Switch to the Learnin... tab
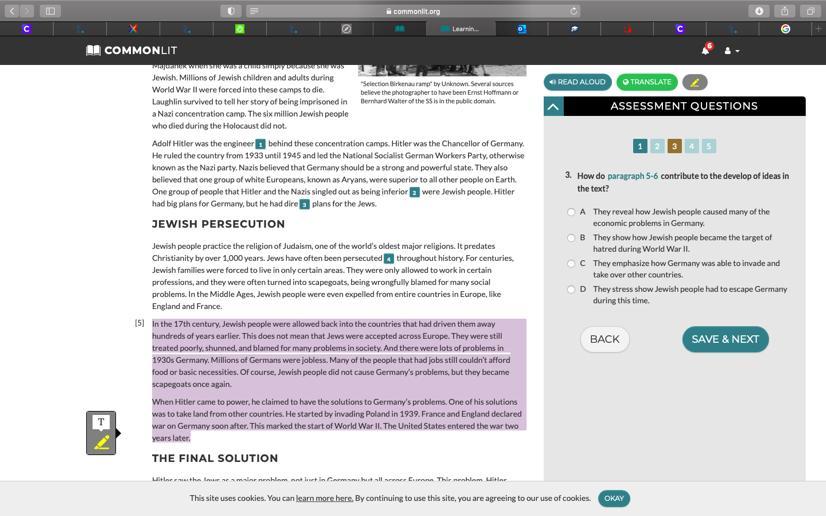The image size is (826, 516). click(460, 29)
